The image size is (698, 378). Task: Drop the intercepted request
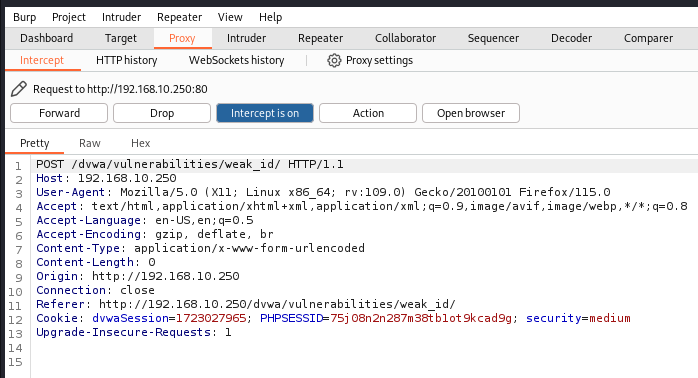[x=162, y=113]
